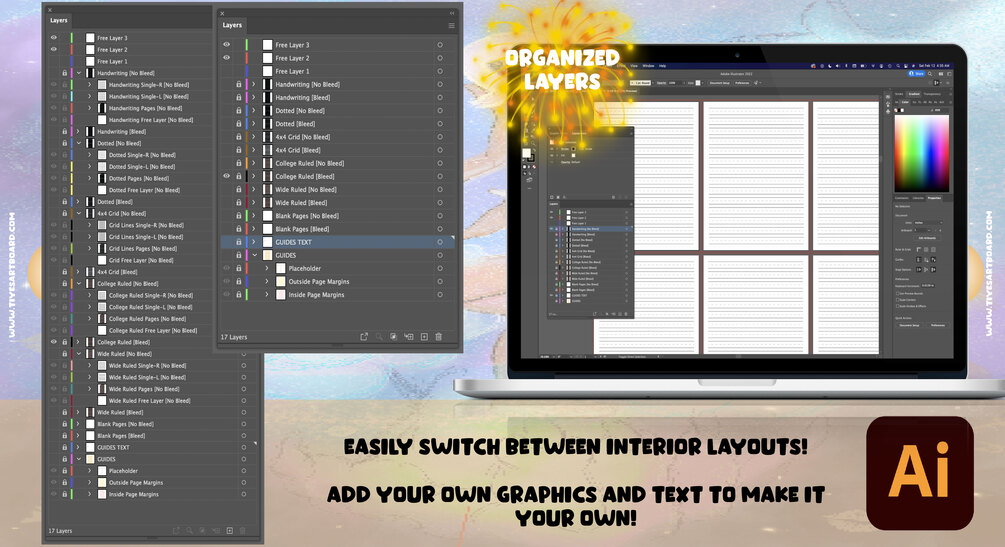1005x547 pixels.
Task: Collapse Handwriting [No Bleed] in back Layers panel
Action: (79, 73)
